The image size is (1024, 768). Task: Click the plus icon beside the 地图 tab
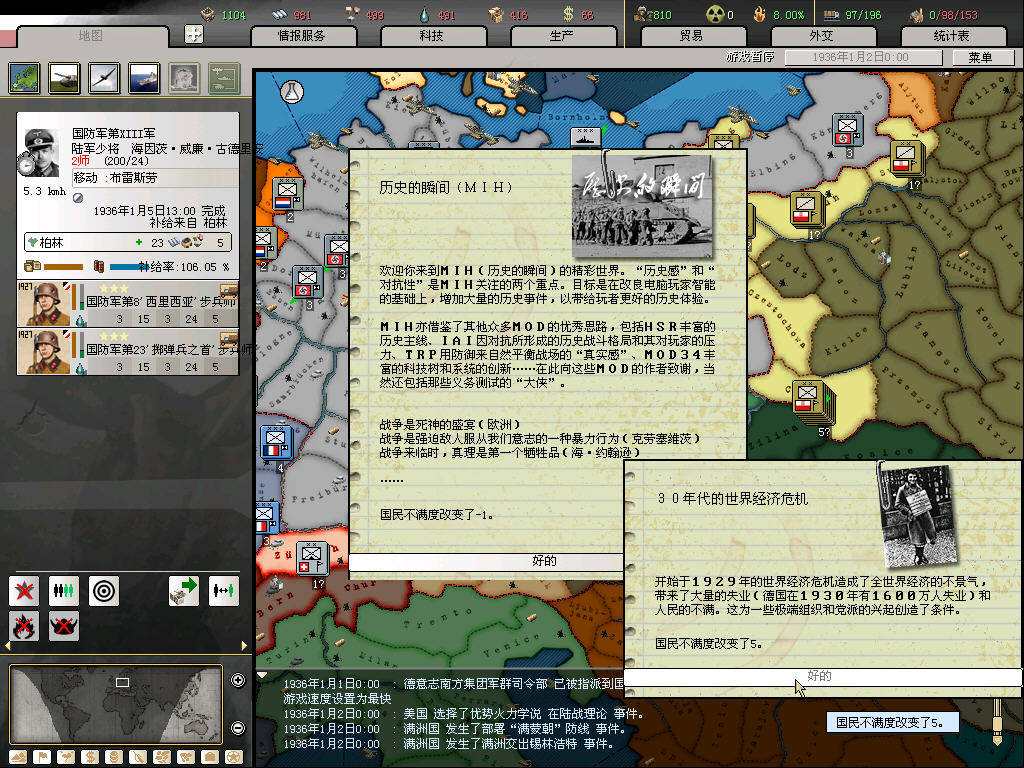point(194,34)
